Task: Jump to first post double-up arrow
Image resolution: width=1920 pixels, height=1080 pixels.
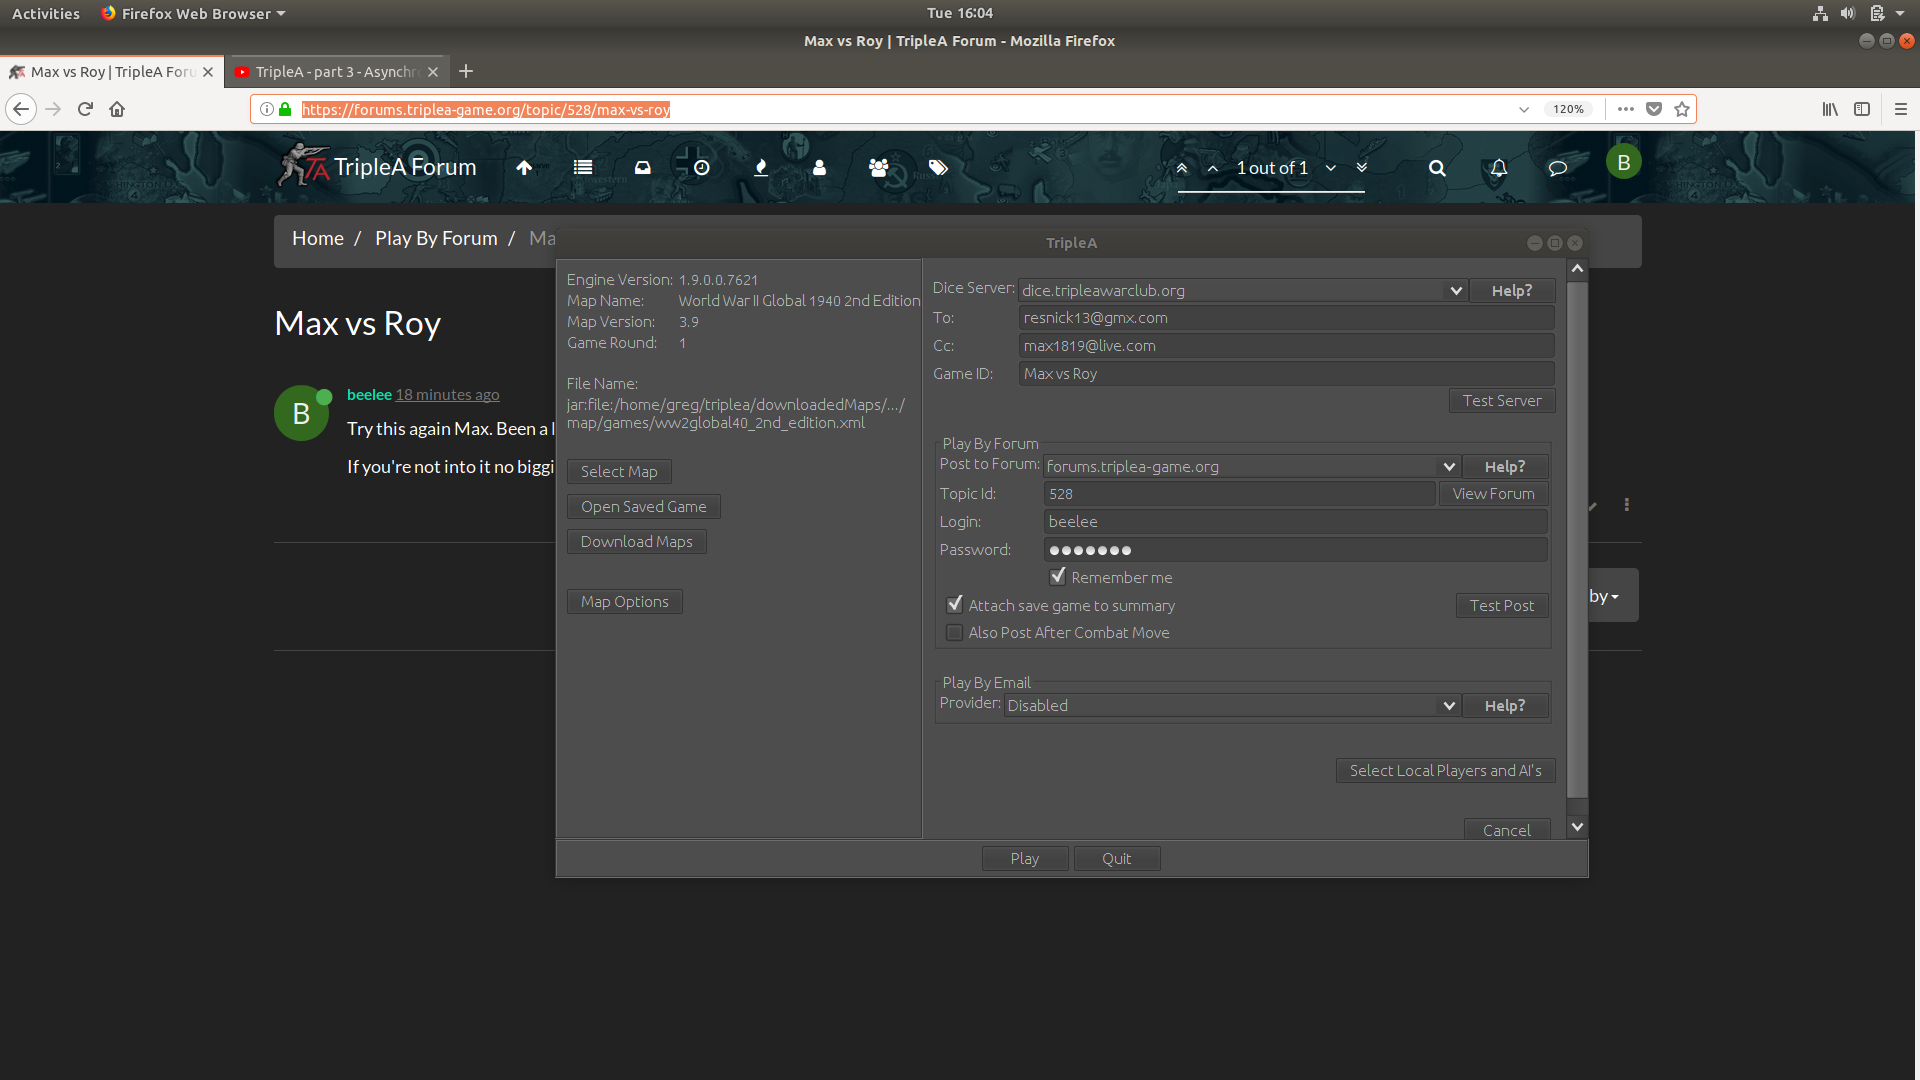Action: pos(1182,168)
